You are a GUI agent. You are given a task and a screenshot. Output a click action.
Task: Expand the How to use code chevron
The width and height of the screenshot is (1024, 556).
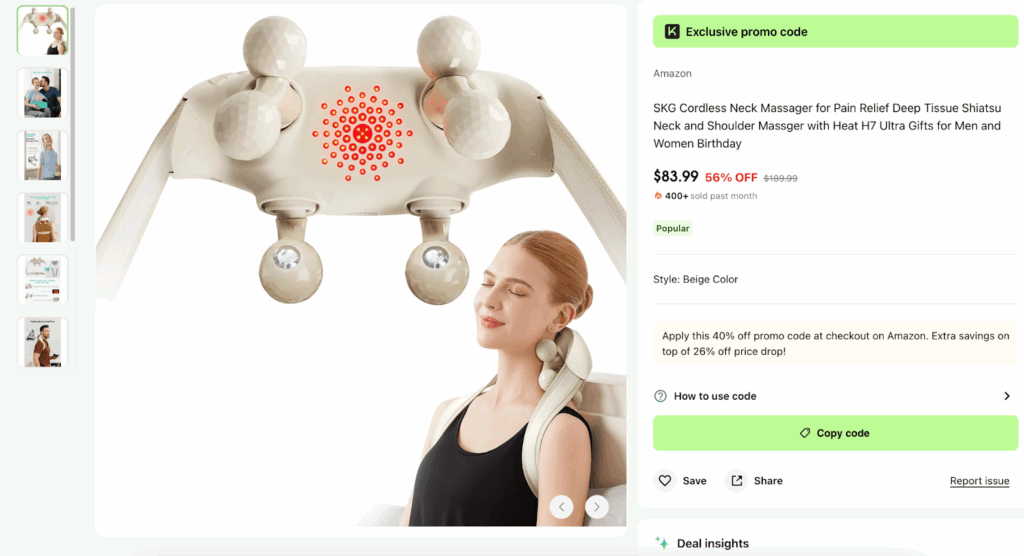pos(1007,396)
